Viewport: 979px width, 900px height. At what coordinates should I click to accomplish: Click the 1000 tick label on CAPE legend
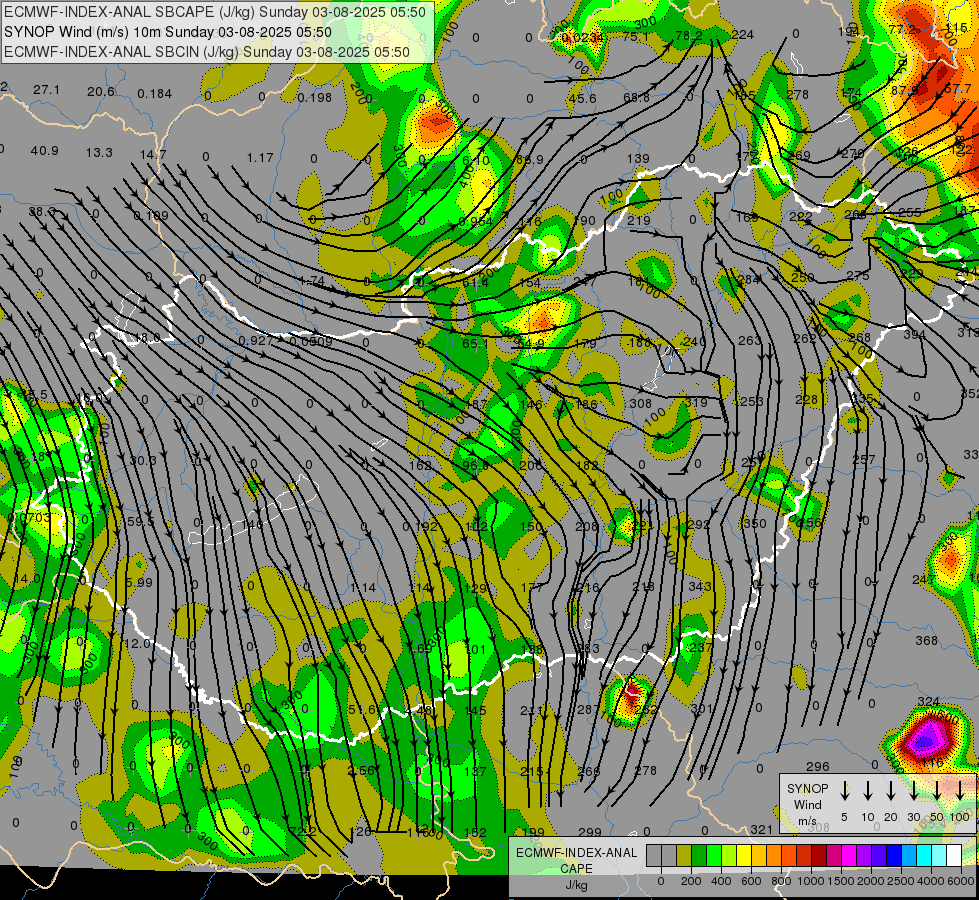click(x=811, y=881)
